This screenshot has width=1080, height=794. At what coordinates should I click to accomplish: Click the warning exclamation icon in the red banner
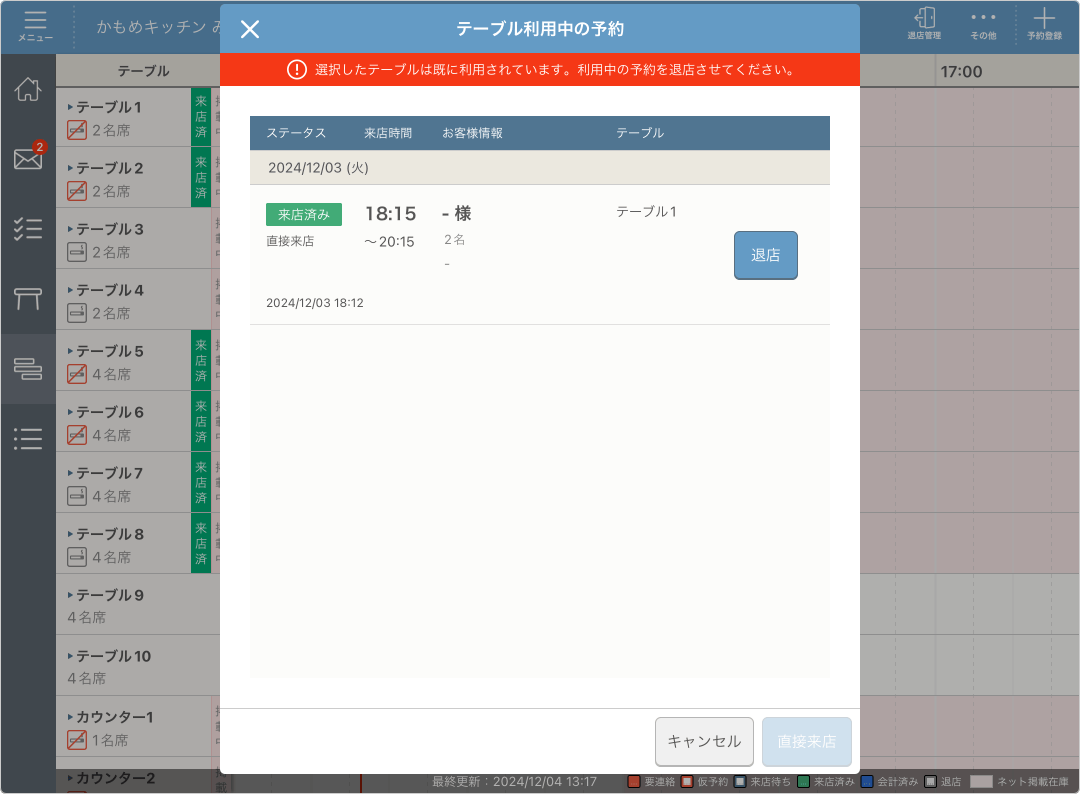point(297,70)
